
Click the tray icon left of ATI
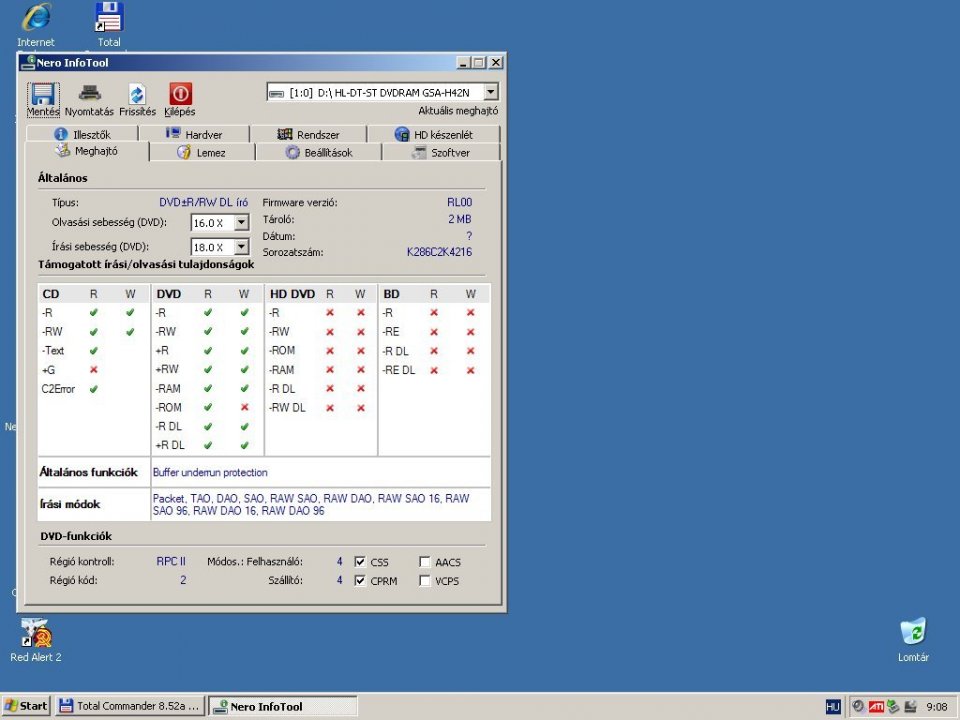tap(858, 707)
